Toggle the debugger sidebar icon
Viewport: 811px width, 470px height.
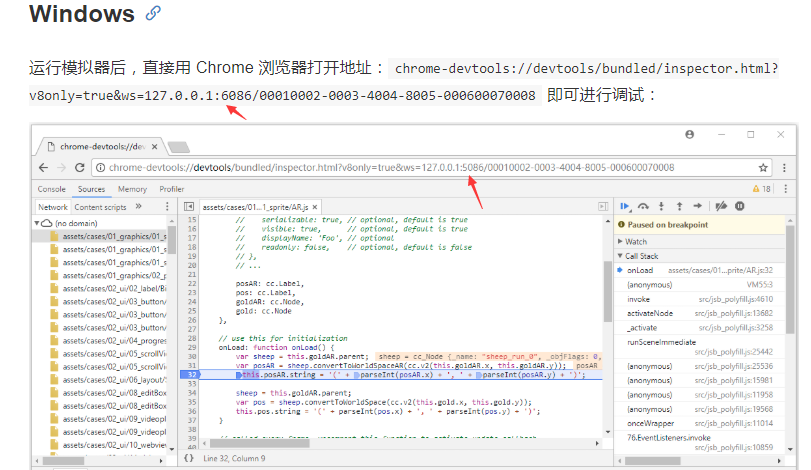point(603,207)
